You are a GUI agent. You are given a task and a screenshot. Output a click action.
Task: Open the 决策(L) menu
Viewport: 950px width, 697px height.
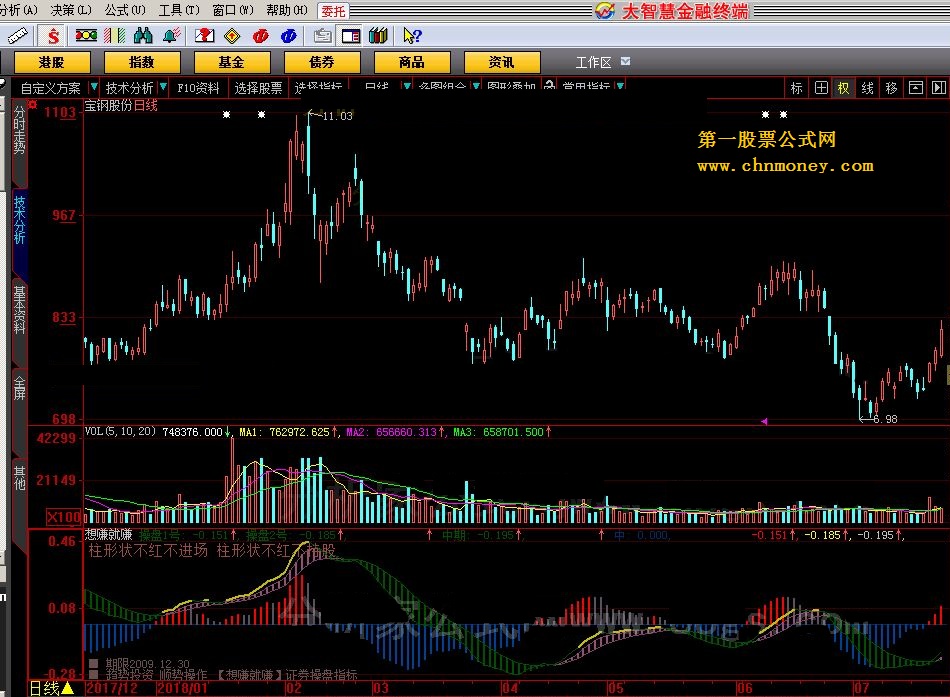[x=71, y=10]
